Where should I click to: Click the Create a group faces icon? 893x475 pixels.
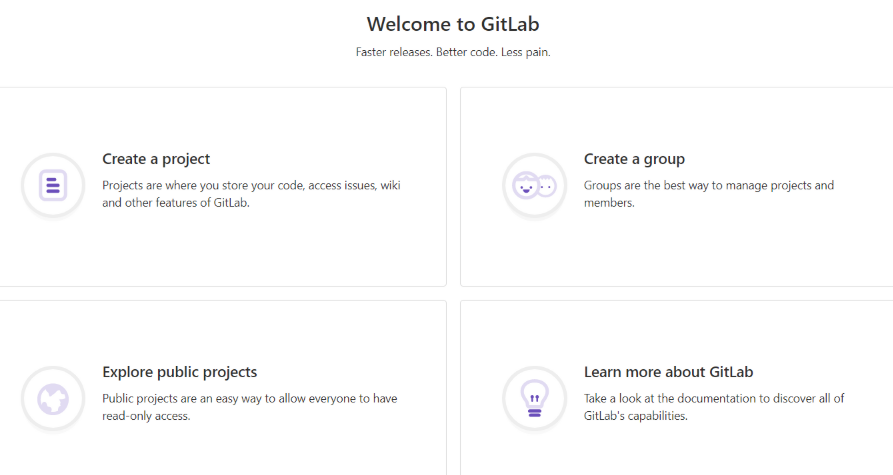click(534, 185)
